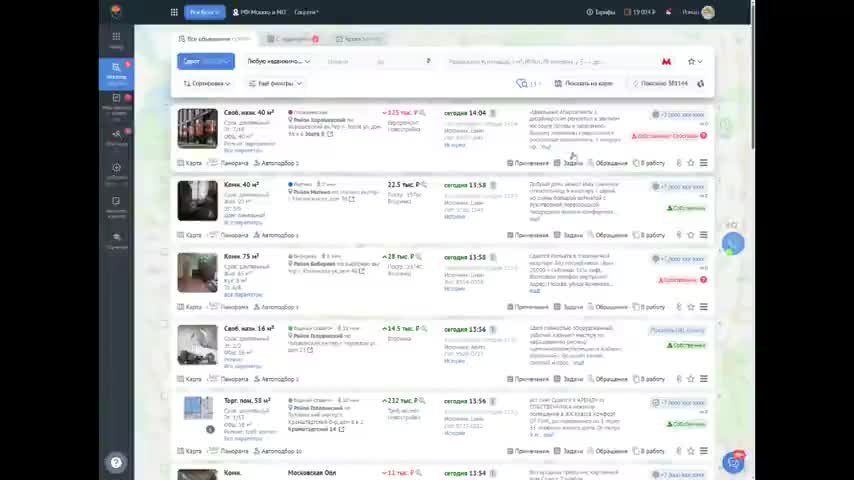Star the 'Комн. 75 м²' listing

(691, 307)
